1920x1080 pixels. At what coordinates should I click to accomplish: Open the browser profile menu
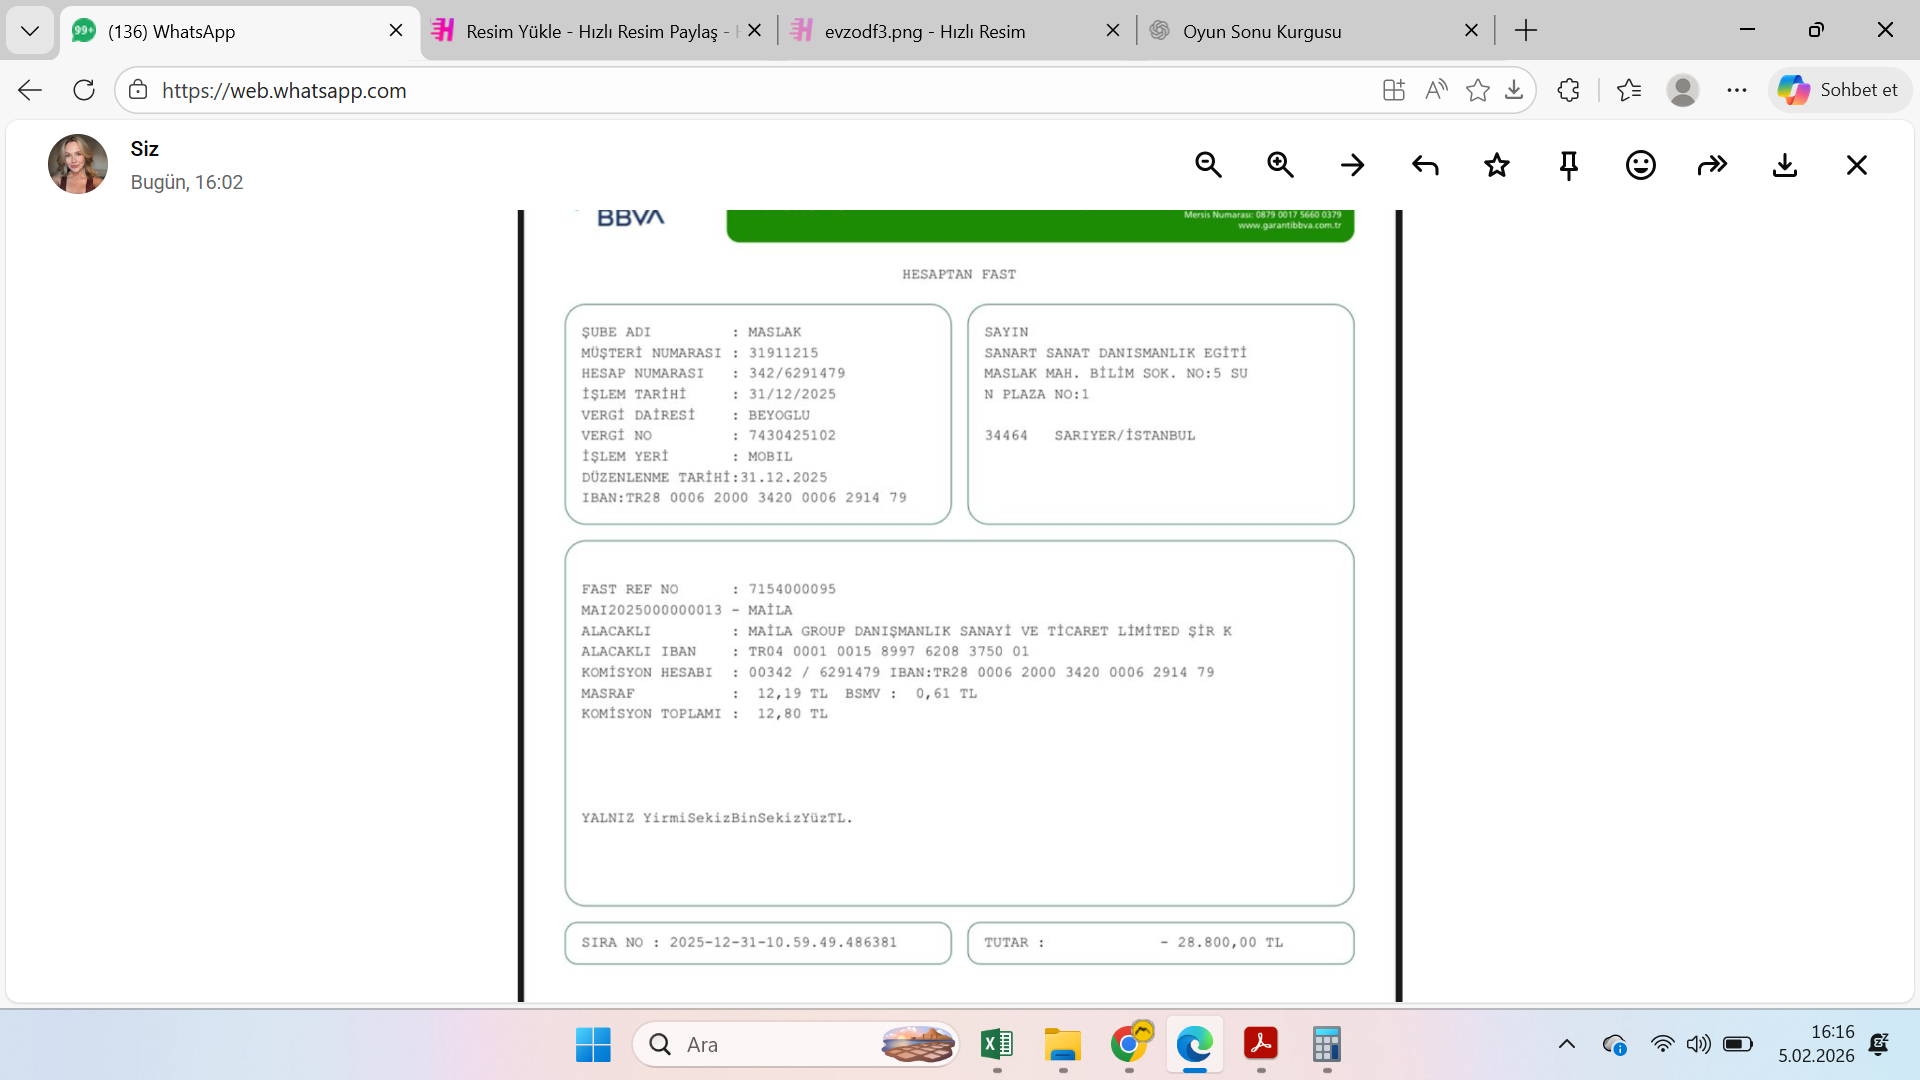coord(1683,90)
